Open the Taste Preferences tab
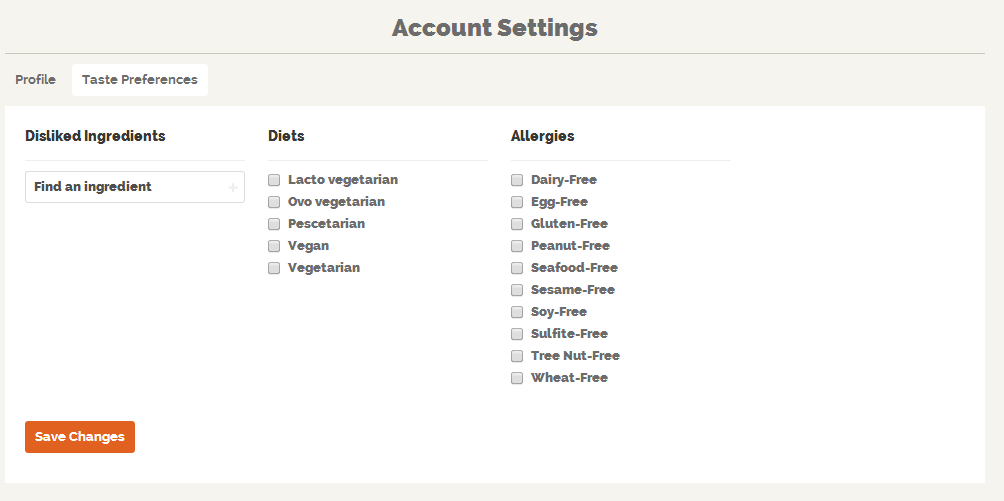Image resolution: width=1004 pixels, height=501 pixels. pyautogui.click(x=140, y=80)
